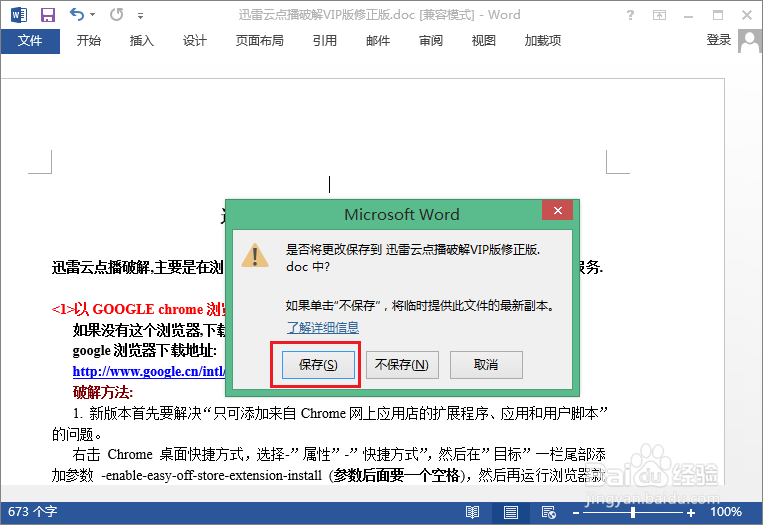Click the Undo arrow icon

pyautogui.click(x=77, y=14)
